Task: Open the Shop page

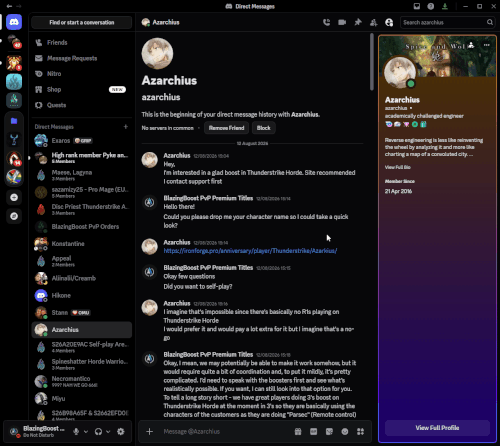Action: (82, 89)
